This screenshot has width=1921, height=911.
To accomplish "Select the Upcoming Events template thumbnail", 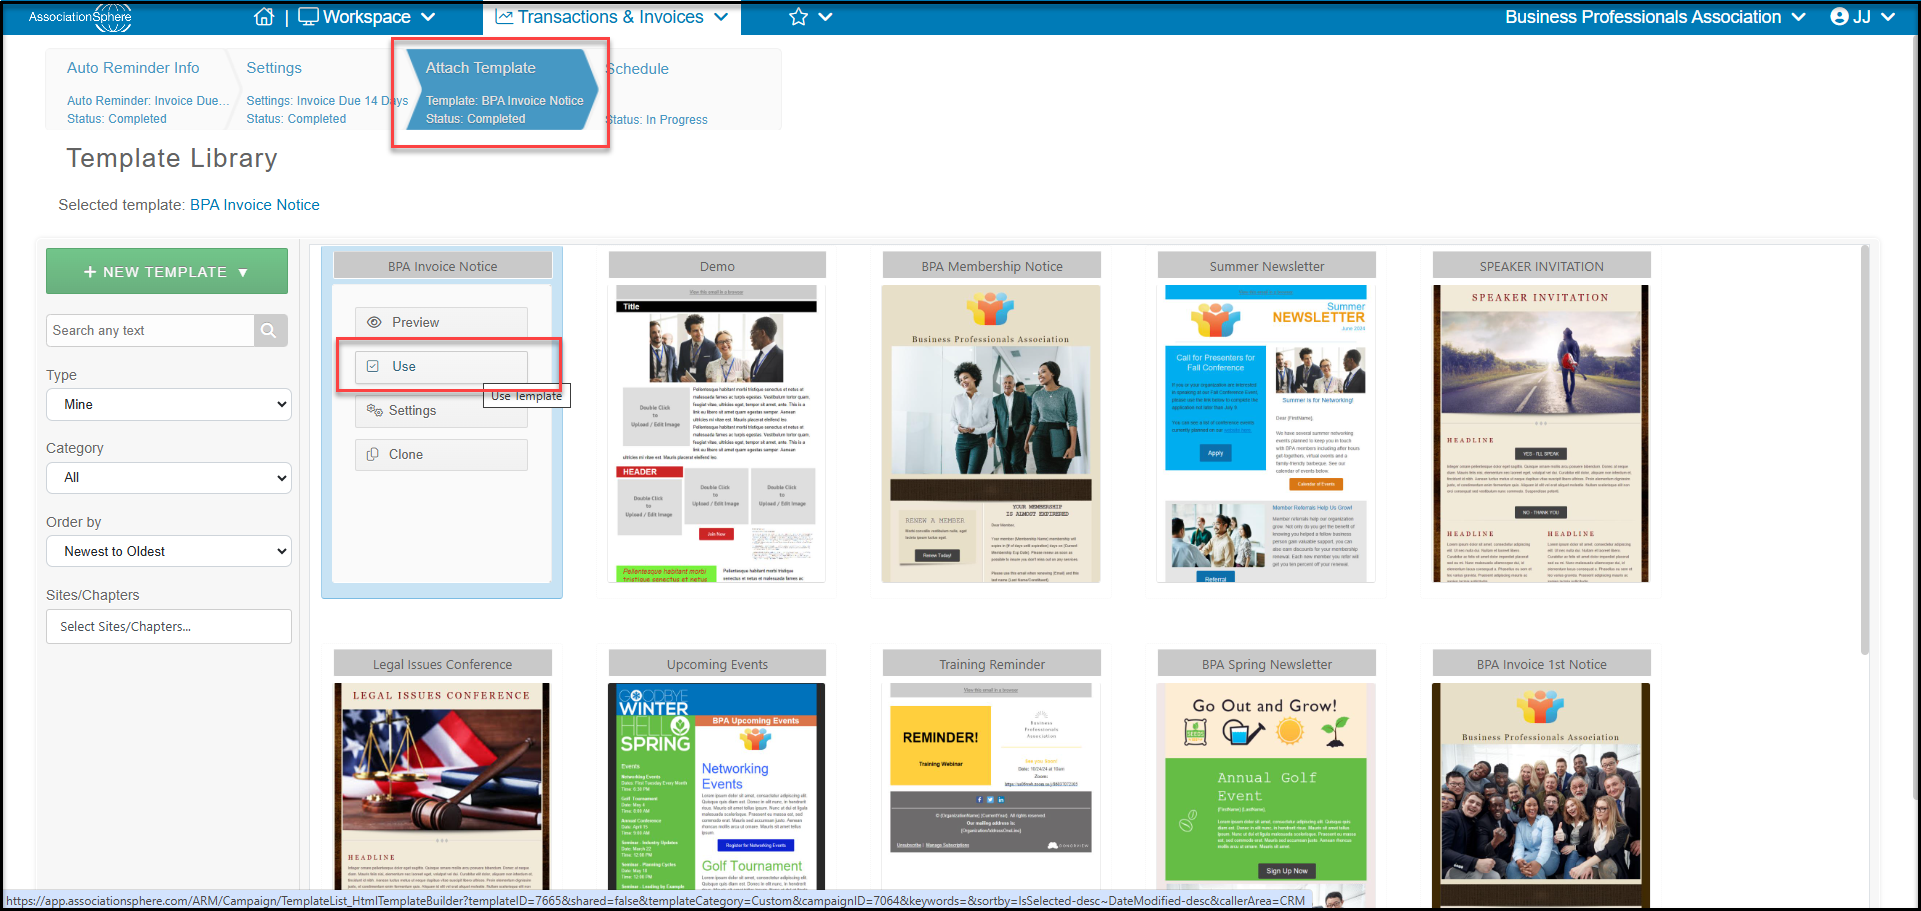I will pos(717,786).
